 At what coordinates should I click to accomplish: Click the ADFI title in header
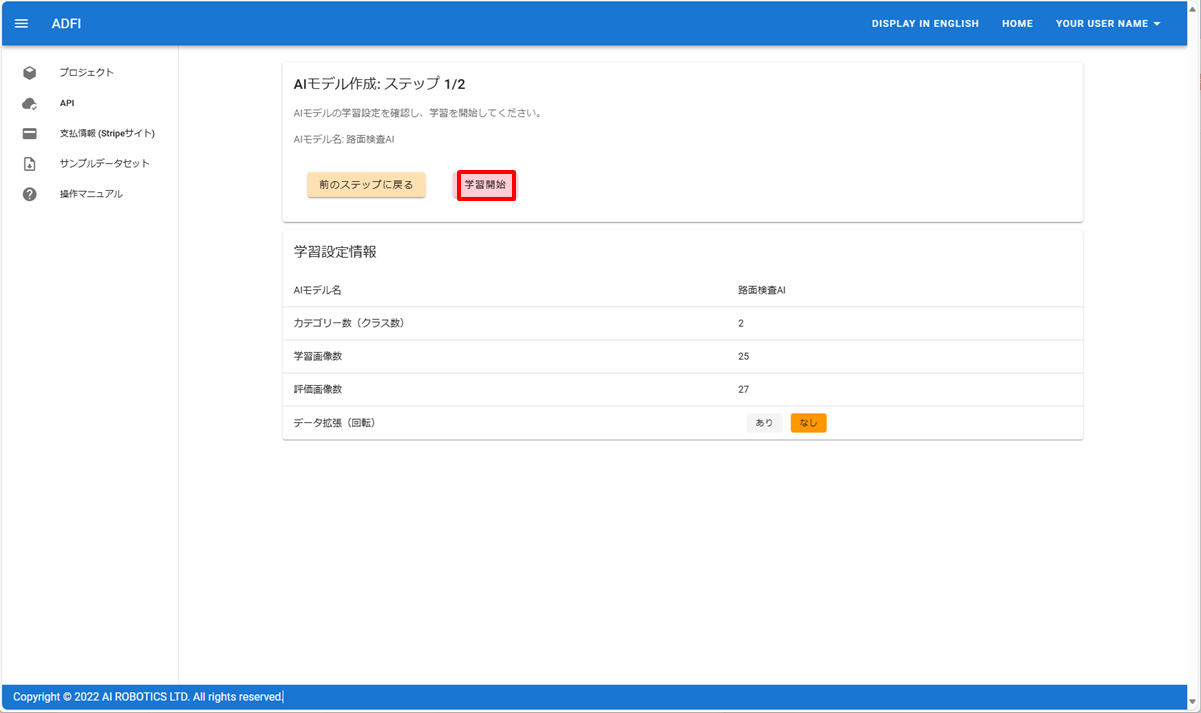coord(66,24)
